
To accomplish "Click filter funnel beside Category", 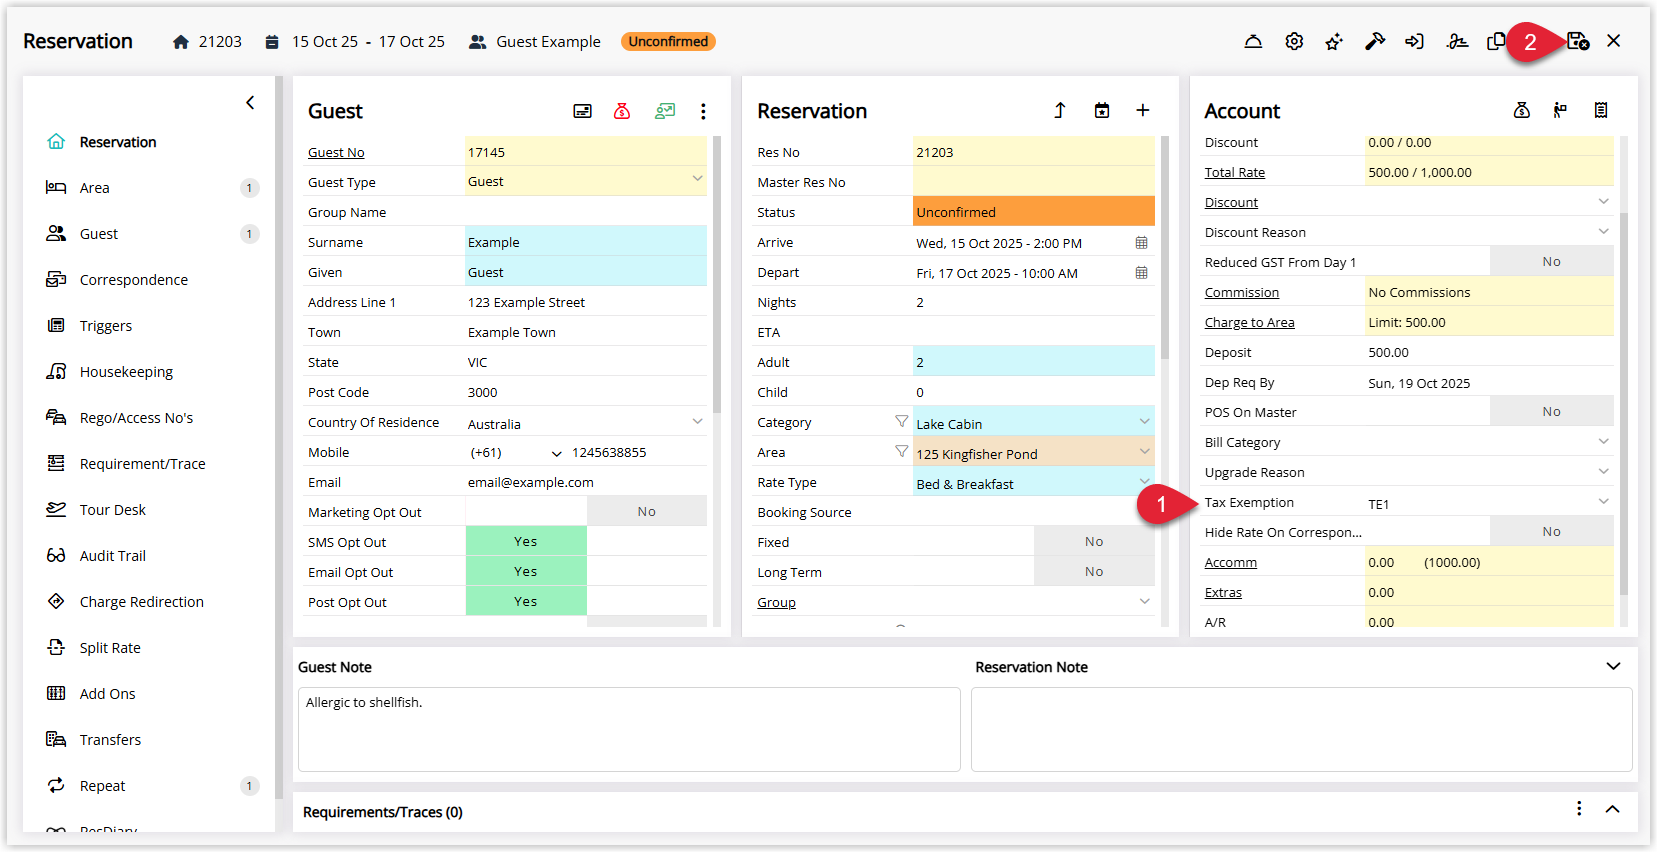I will [x=902, y=421].
